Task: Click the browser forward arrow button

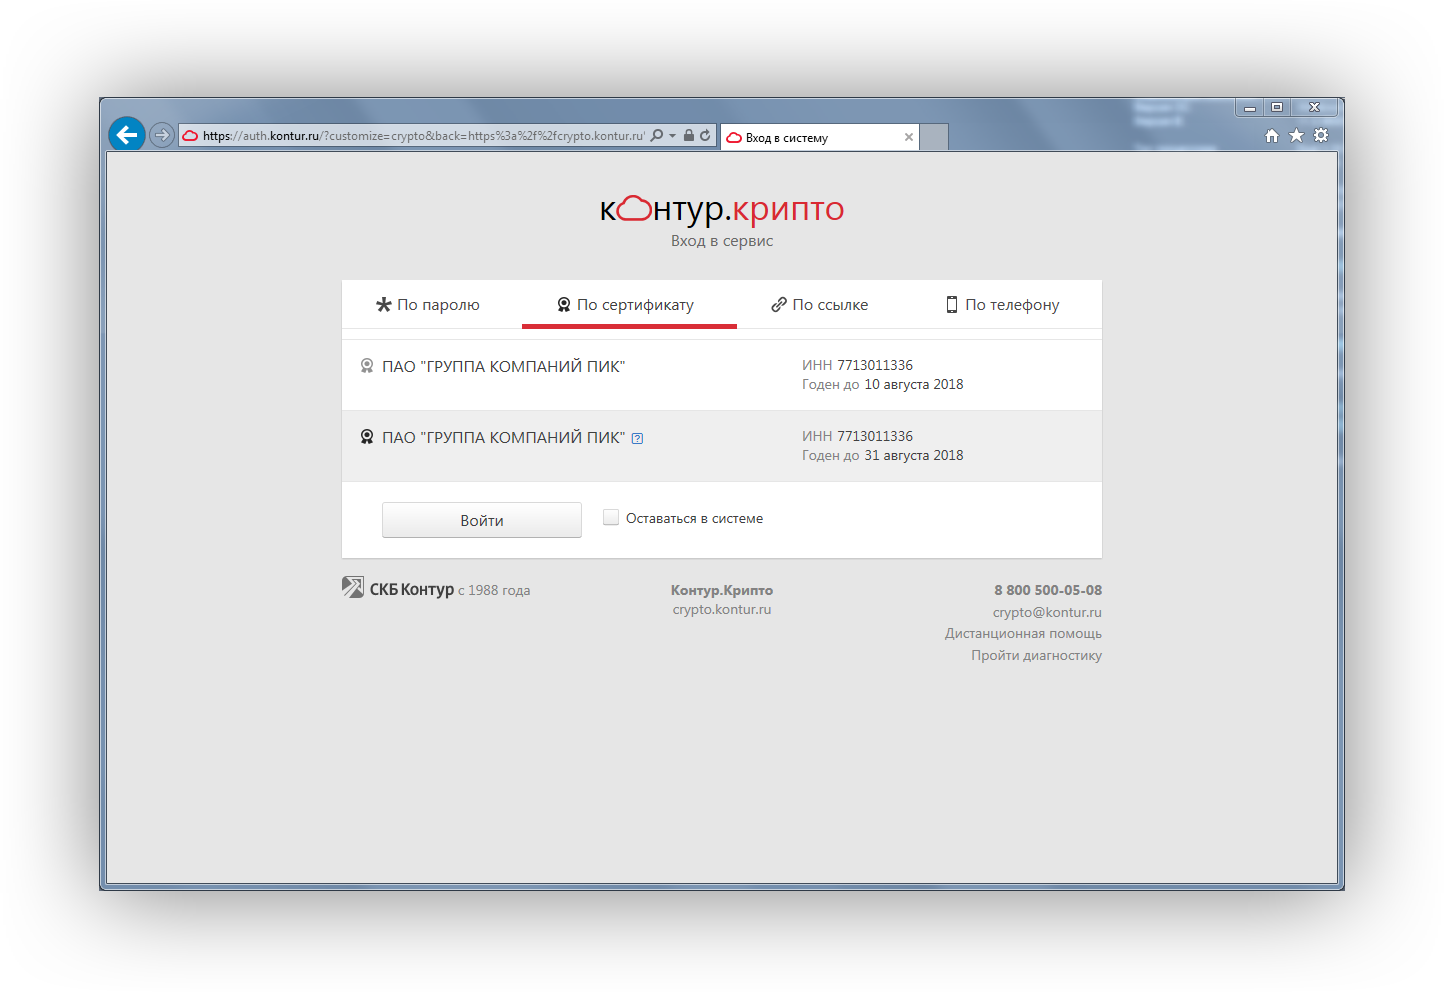Action: (162, 135)
